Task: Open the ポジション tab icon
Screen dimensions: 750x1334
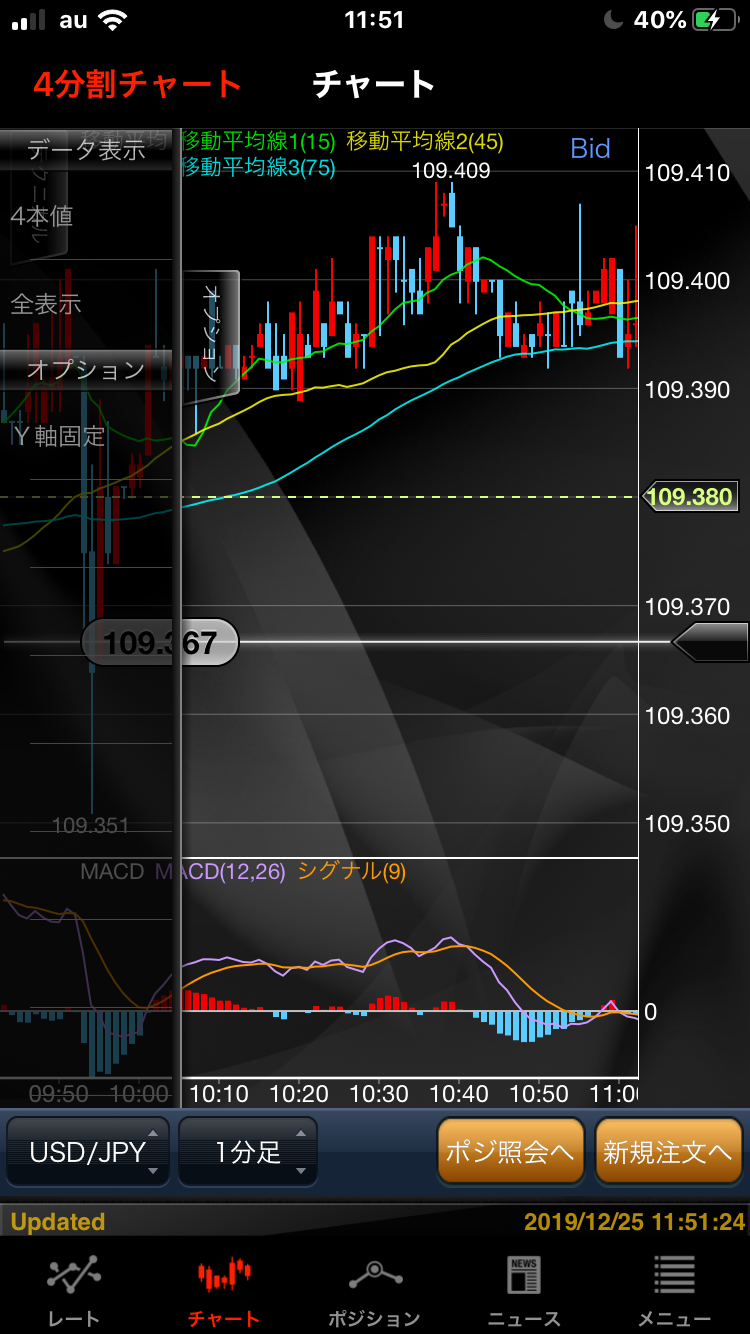Action: [x=374, y=1276]
